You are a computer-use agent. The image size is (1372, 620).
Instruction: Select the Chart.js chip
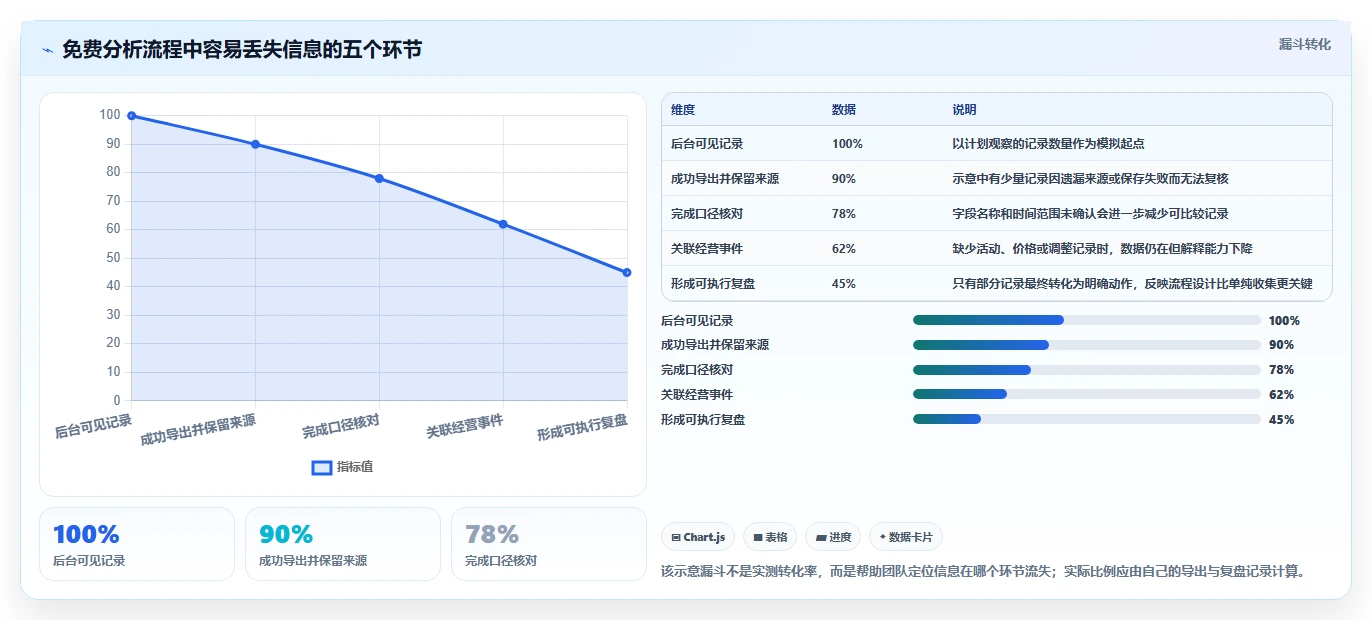698,537
